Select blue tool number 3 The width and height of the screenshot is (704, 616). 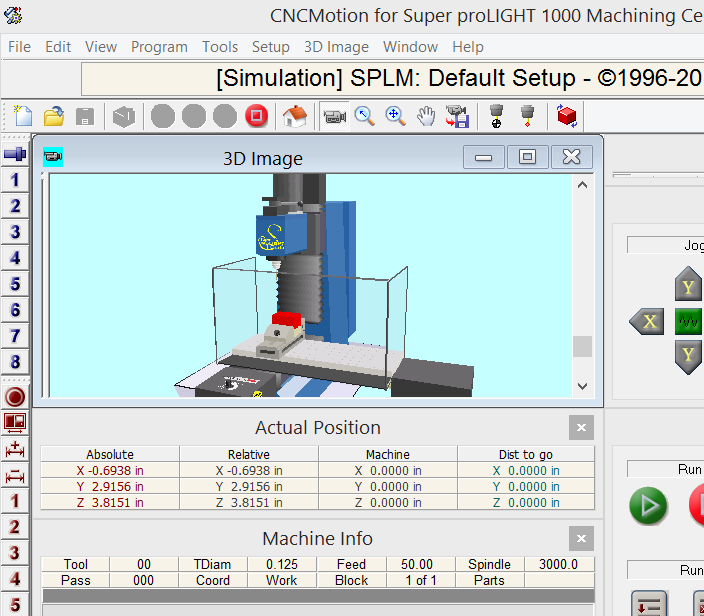coord(15,232)
